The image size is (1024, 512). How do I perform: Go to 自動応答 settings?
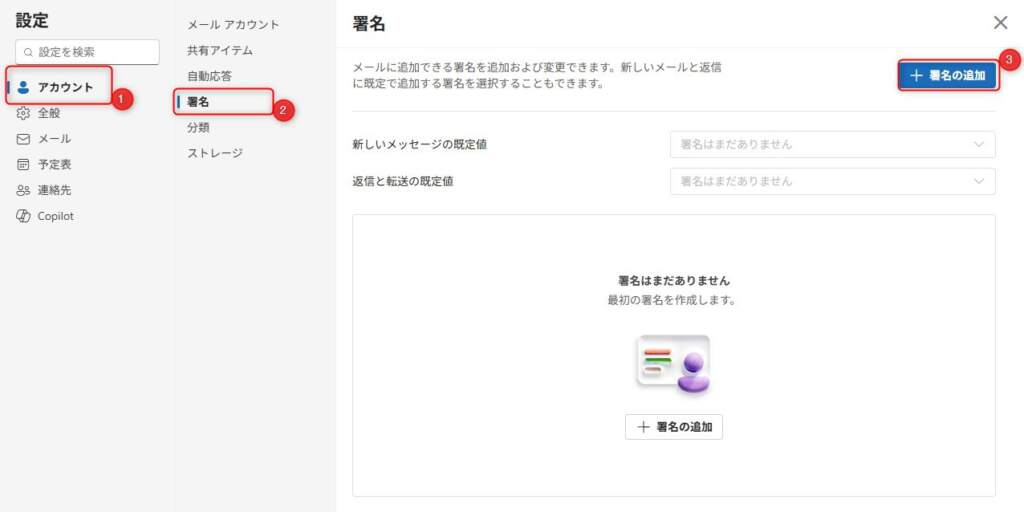click(209, 76)
